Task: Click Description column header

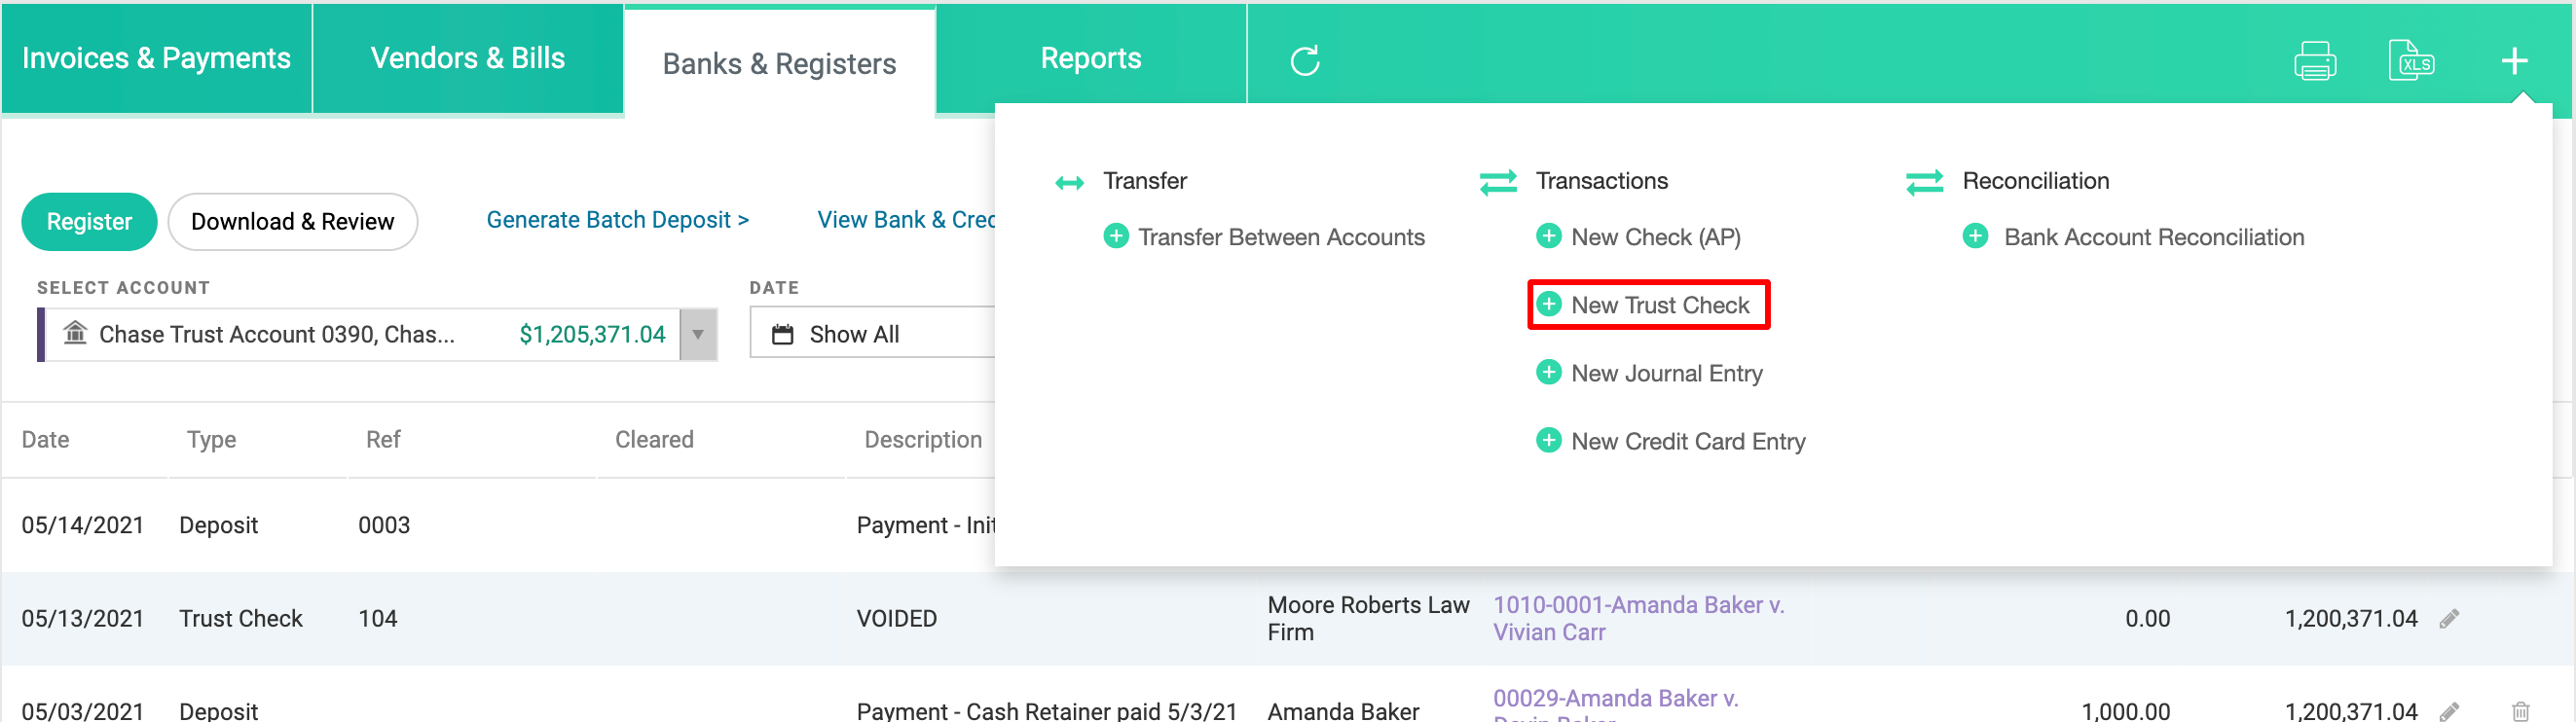Action: [x=922, y=440]
